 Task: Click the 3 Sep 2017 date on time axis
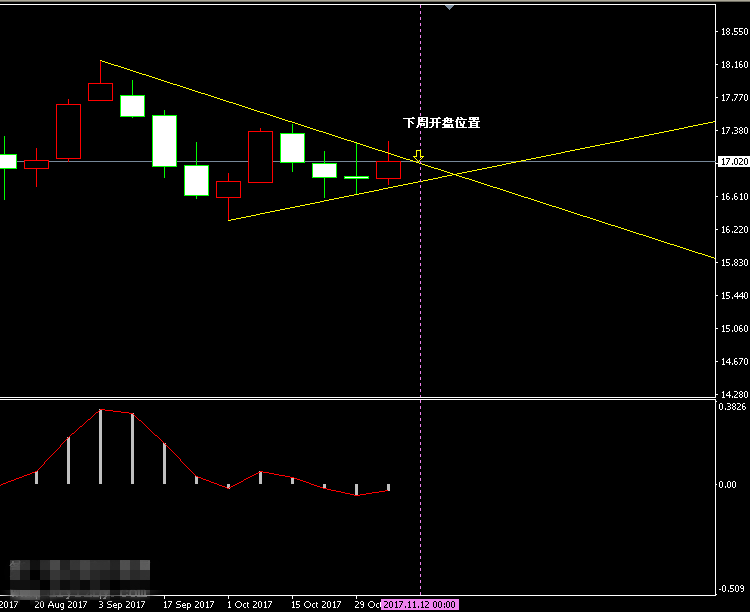[123, 604]
